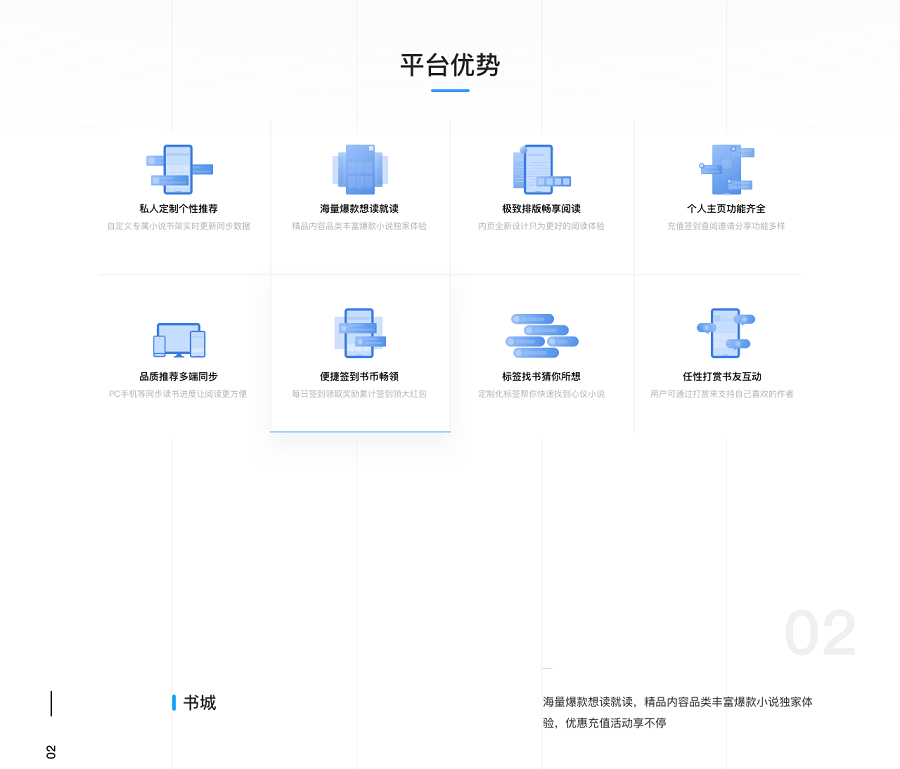900x769 pixels.
Task: Click the 任性打赏书友互动 title text
Action: (x=722, y=377)
